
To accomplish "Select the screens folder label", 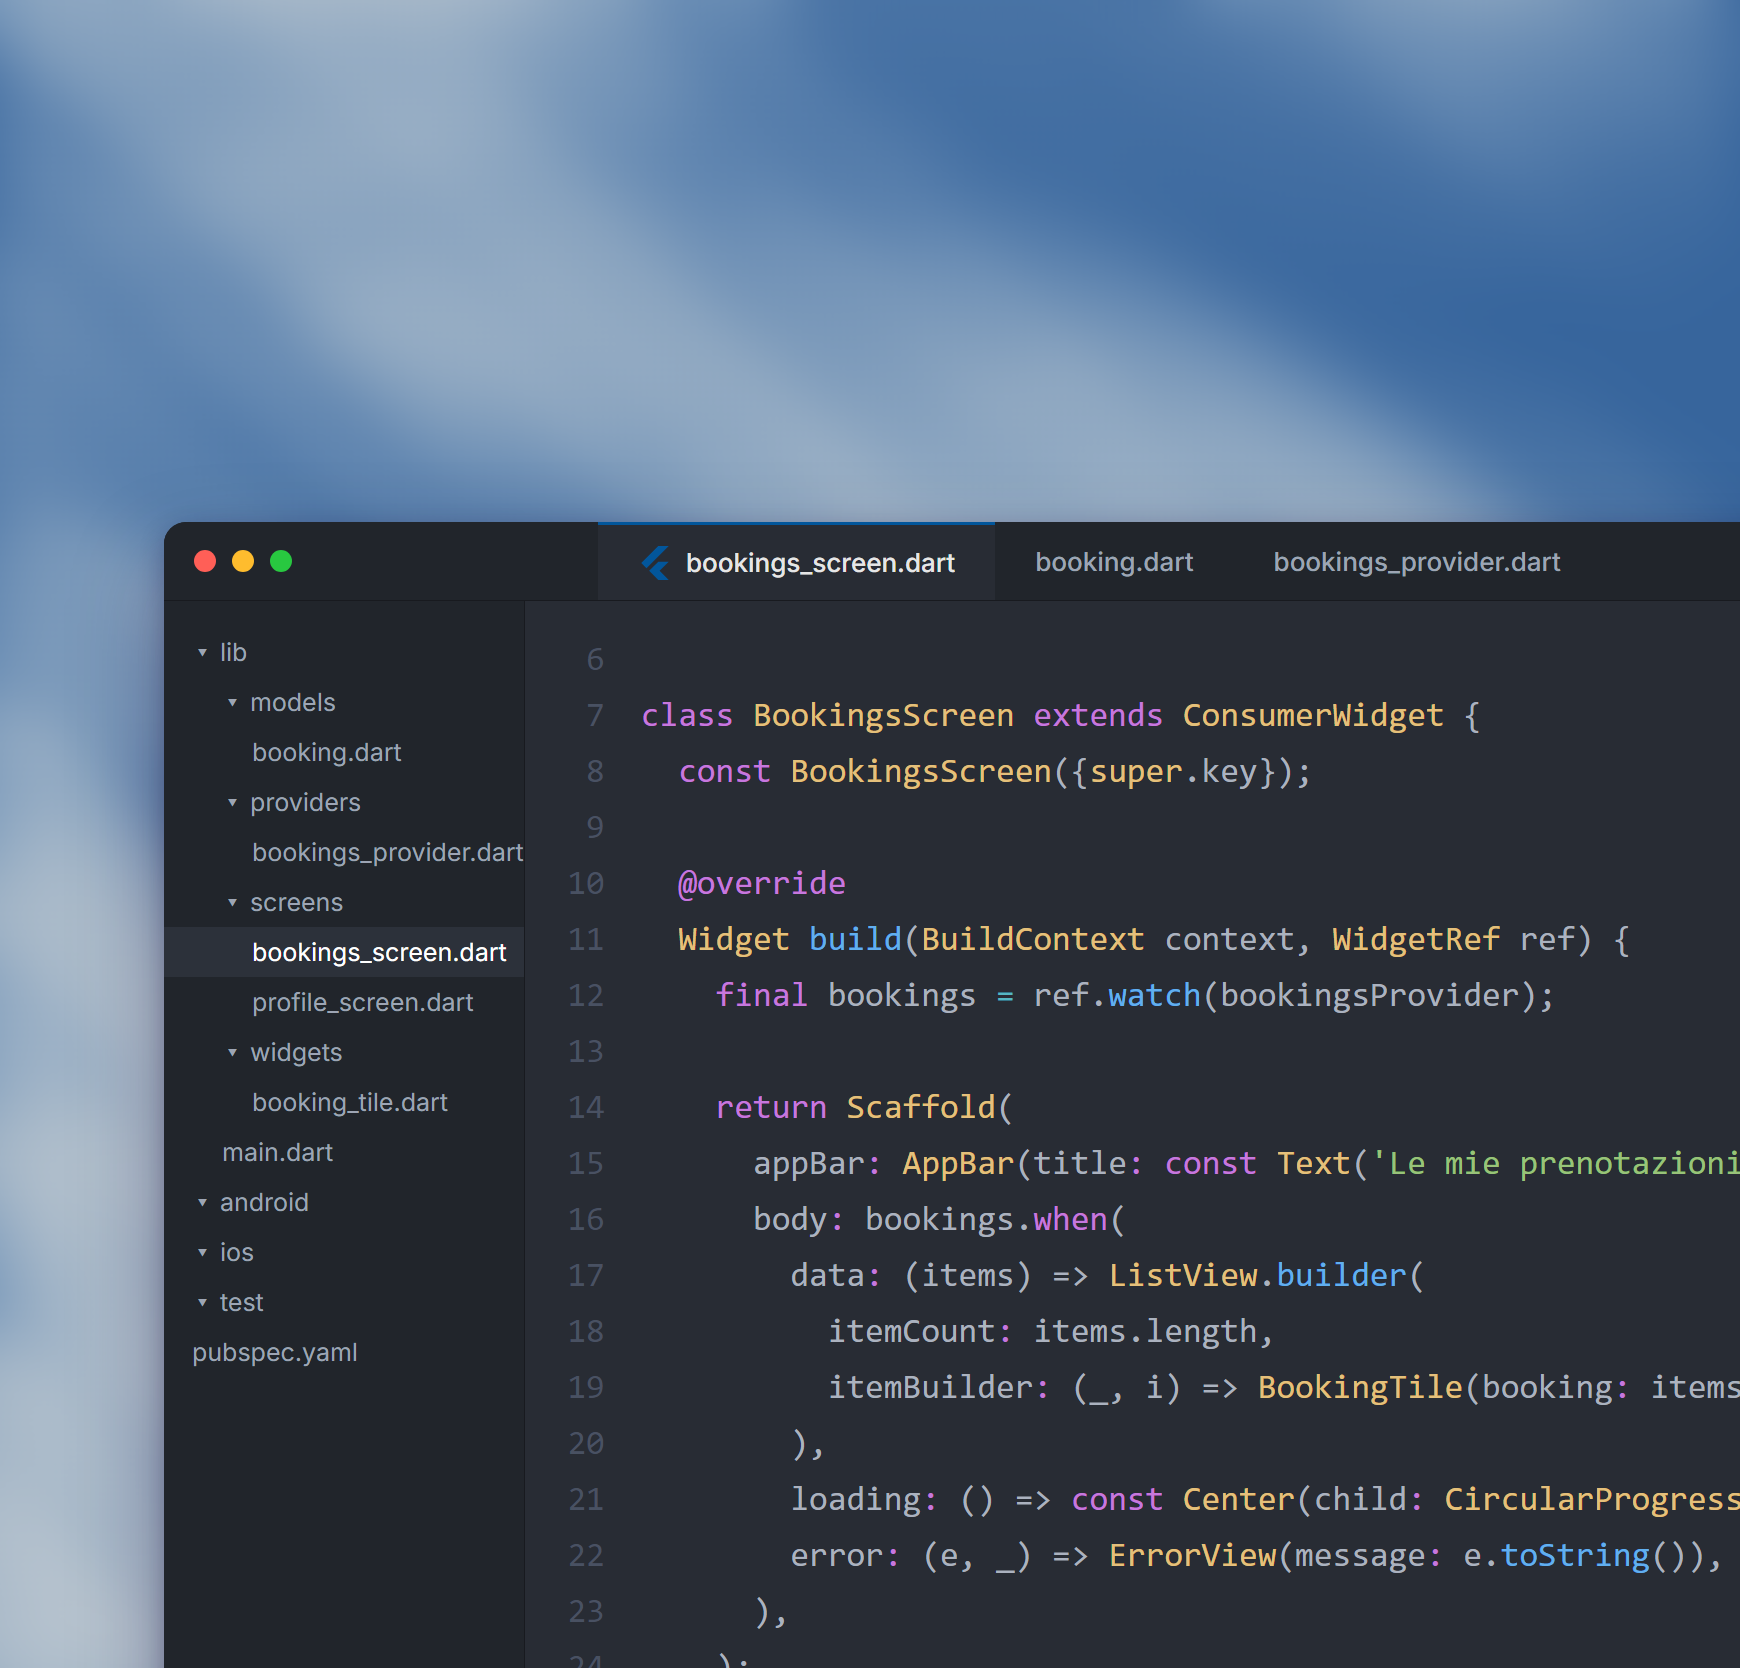I will pos(296,902).
